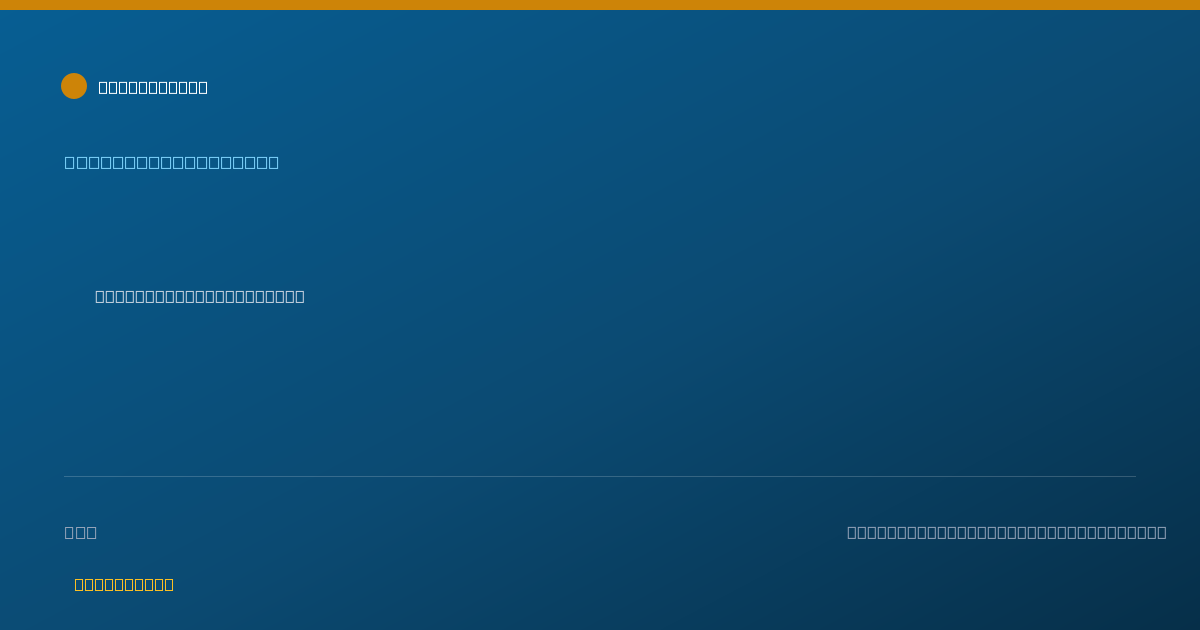Click the beginning of the pale indented body sentence
1200x630 pixels.
pyautogui.click(x=100, y=296)
